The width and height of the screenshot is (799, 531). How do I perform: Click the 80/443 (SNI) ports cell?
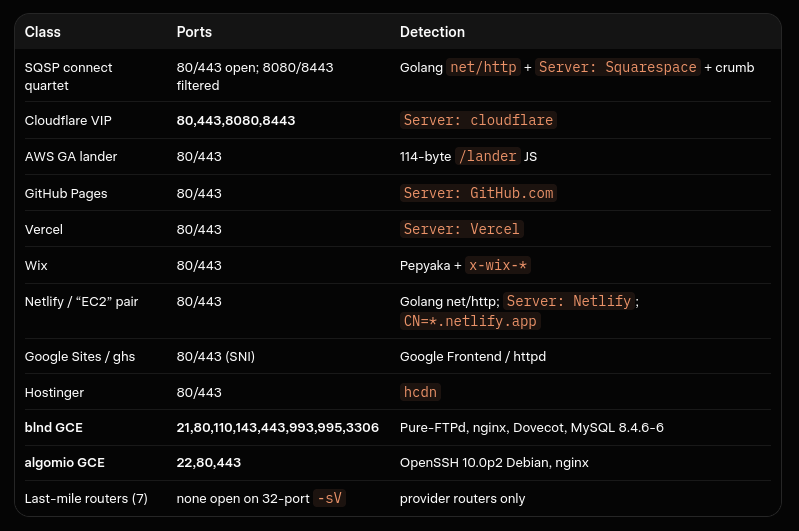point(216,357)
